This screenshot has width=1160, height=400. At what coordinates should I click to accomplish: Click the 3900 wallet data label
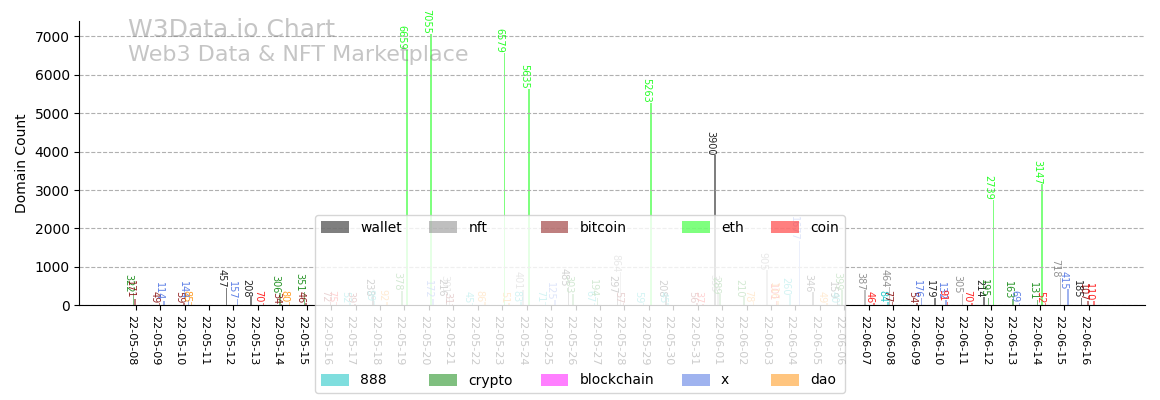pyautogui.click(x=711, y=143)
